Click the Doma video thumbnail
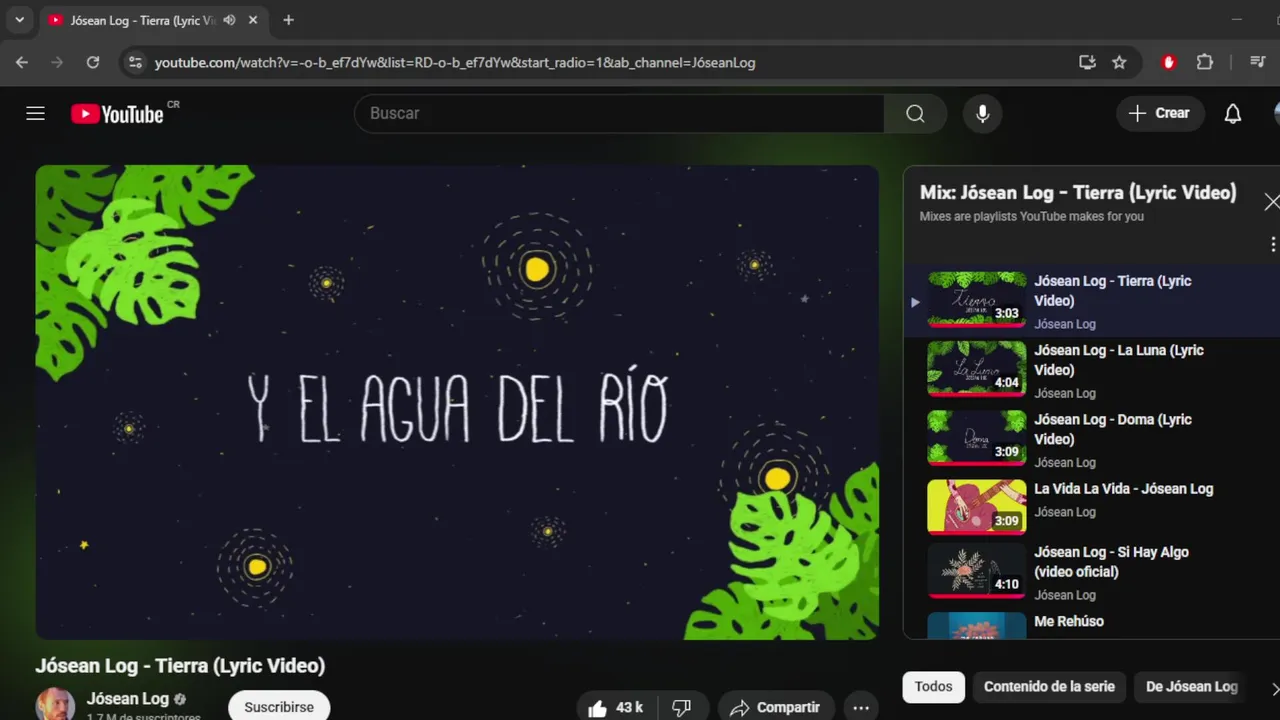 [x=977, y=438]
